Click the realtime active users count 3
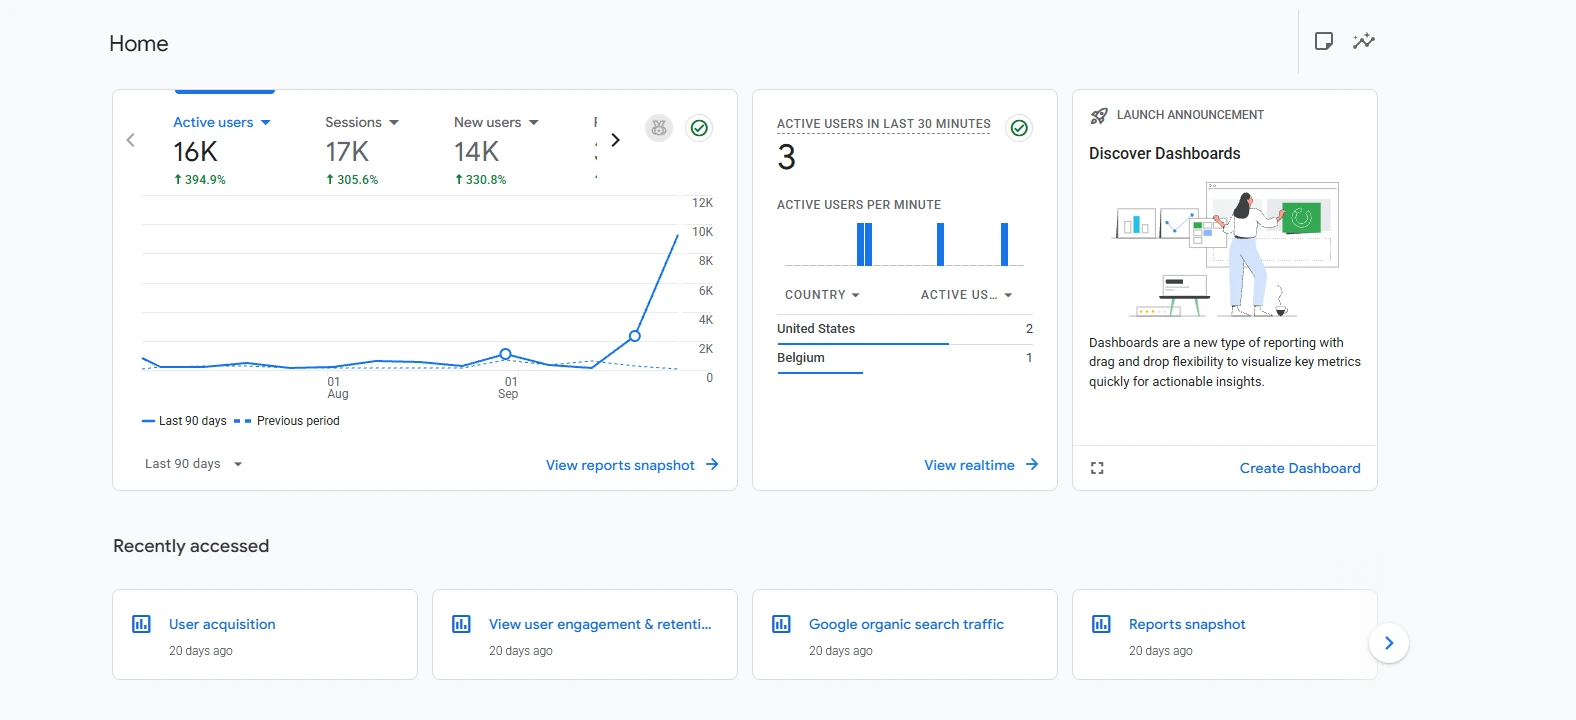The height and width of the screenshot is (720, 1576). (x=787, y=157)
